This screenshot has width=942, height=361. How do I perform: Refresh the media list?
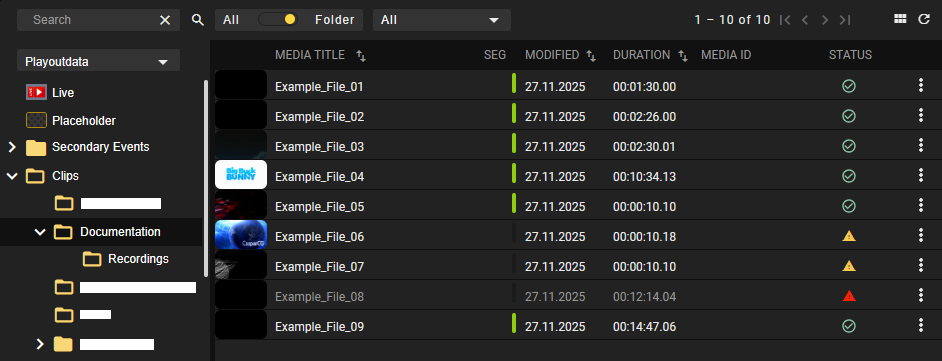click(924, 19)
